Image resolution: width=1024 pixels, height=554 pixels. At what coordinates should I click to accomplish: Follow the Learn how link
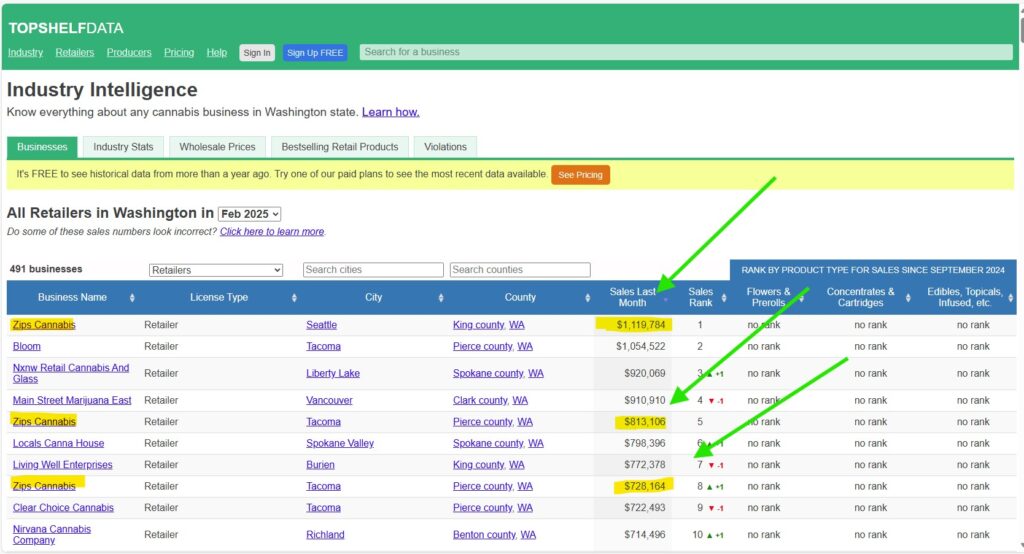pyautogui.click(x=391, y=112)
